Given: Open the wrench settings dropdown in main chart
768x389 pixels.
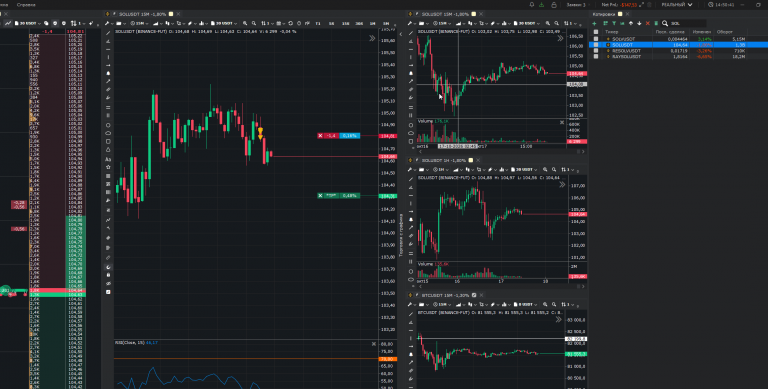Looking at the screenshot, I should [109, 23].
